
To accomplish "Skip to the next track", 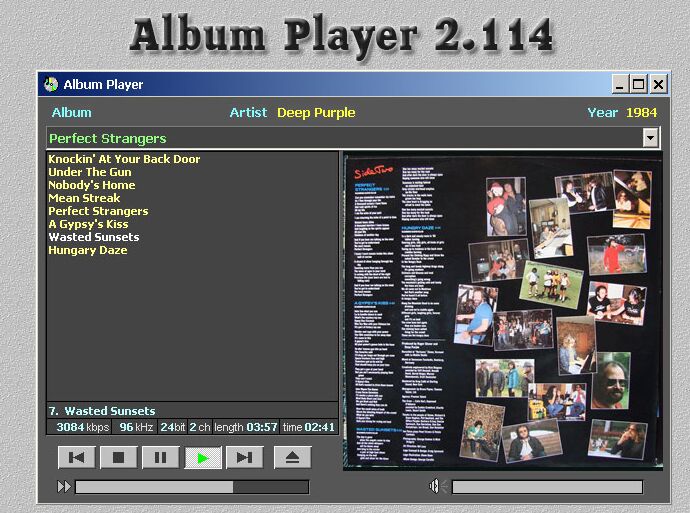I will click(x=244, y=458).
